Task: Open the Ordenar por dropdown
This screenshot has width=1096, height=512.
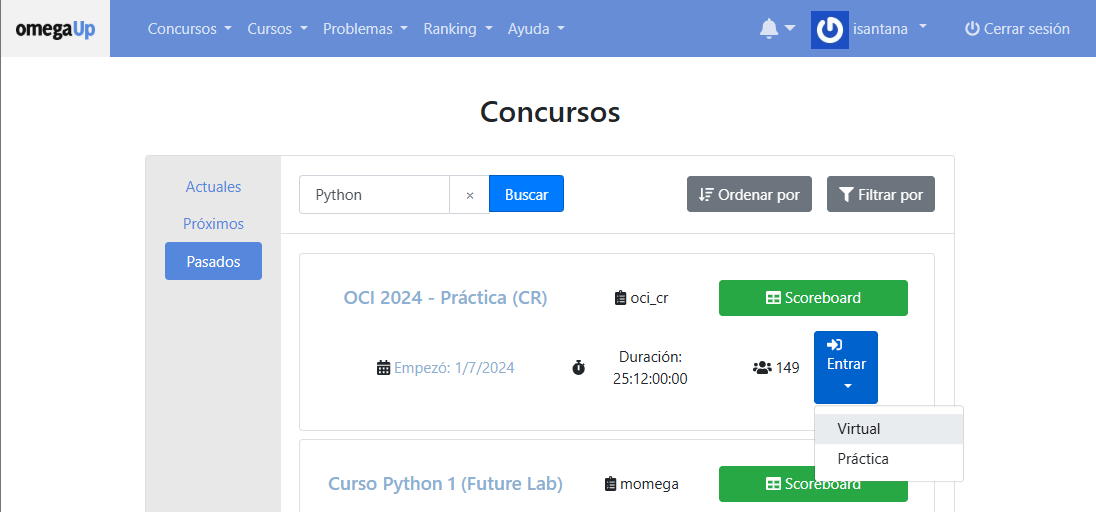Action: [749, 194]
